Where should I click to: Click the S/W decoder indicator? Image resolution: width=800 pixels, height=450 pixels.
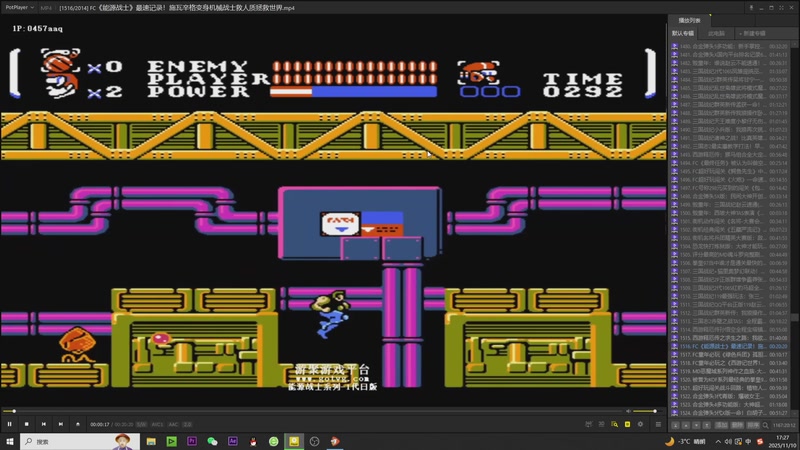(141, 424)
